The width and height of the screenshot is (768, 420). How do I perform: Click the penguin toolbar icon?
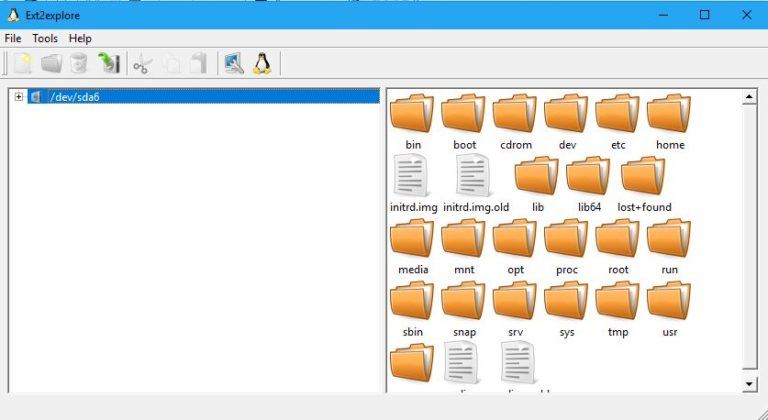point(262,63)
